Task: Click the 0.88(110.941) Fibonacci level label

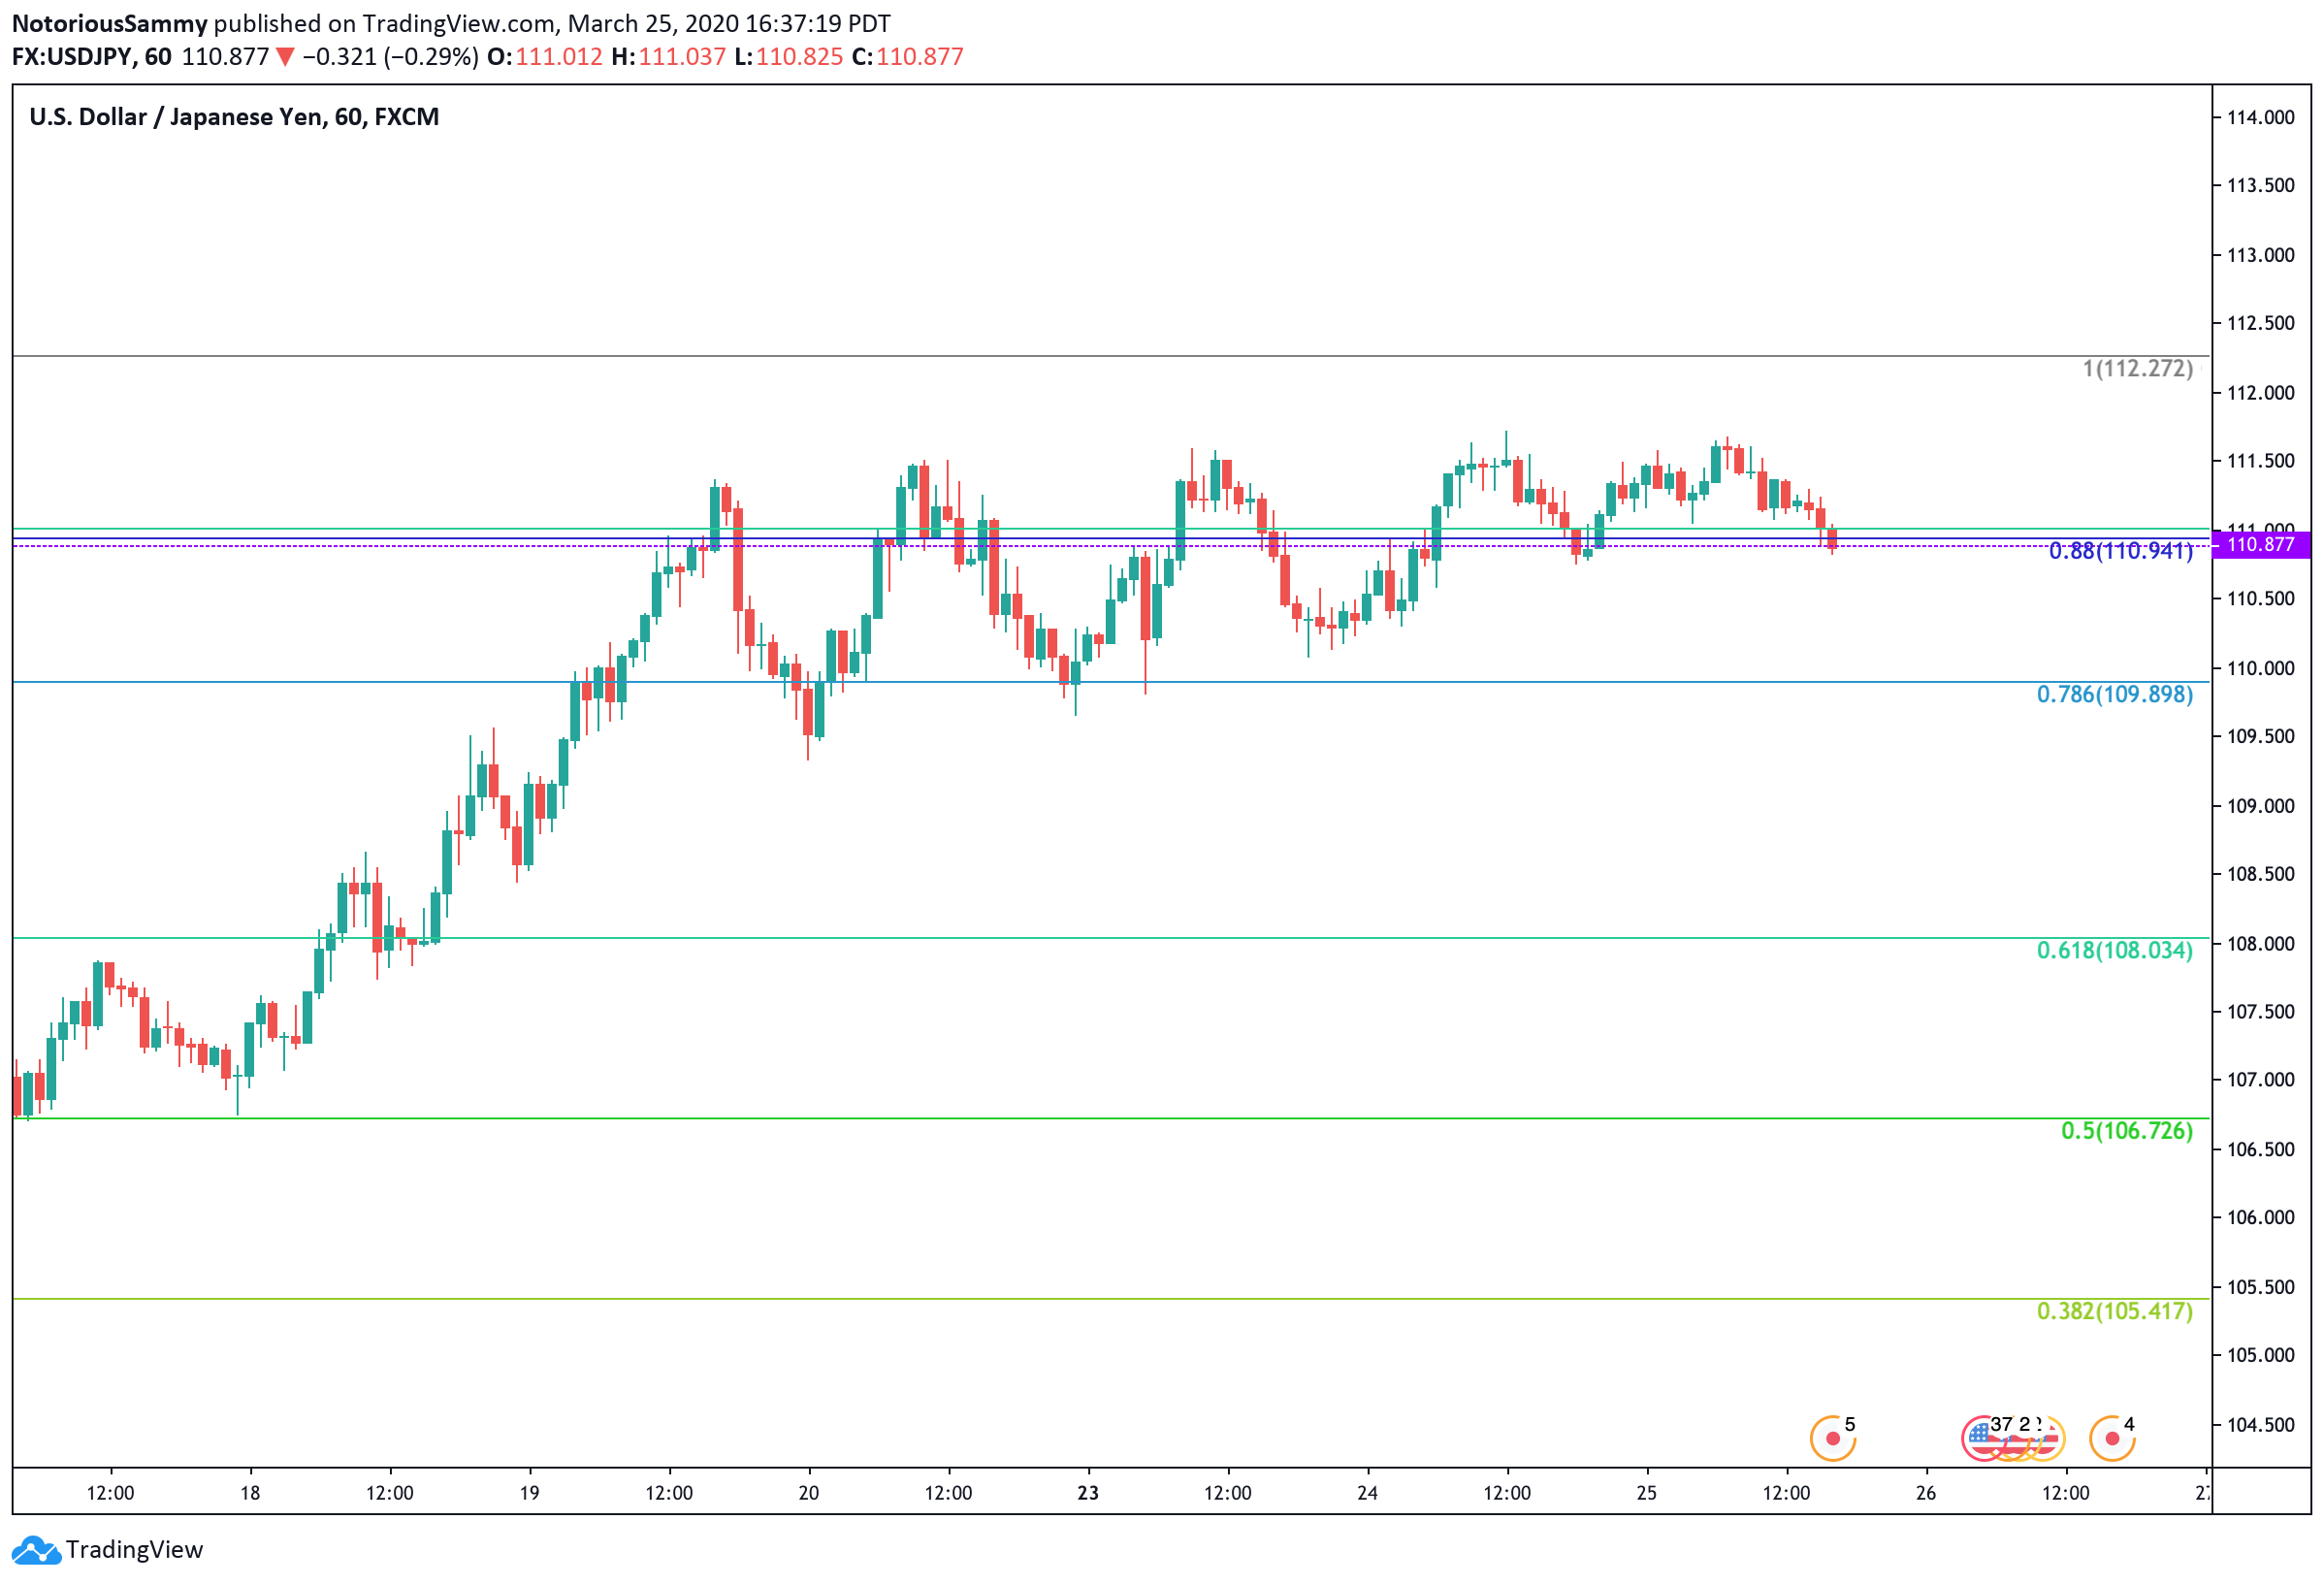Action: click(2120, 551)
